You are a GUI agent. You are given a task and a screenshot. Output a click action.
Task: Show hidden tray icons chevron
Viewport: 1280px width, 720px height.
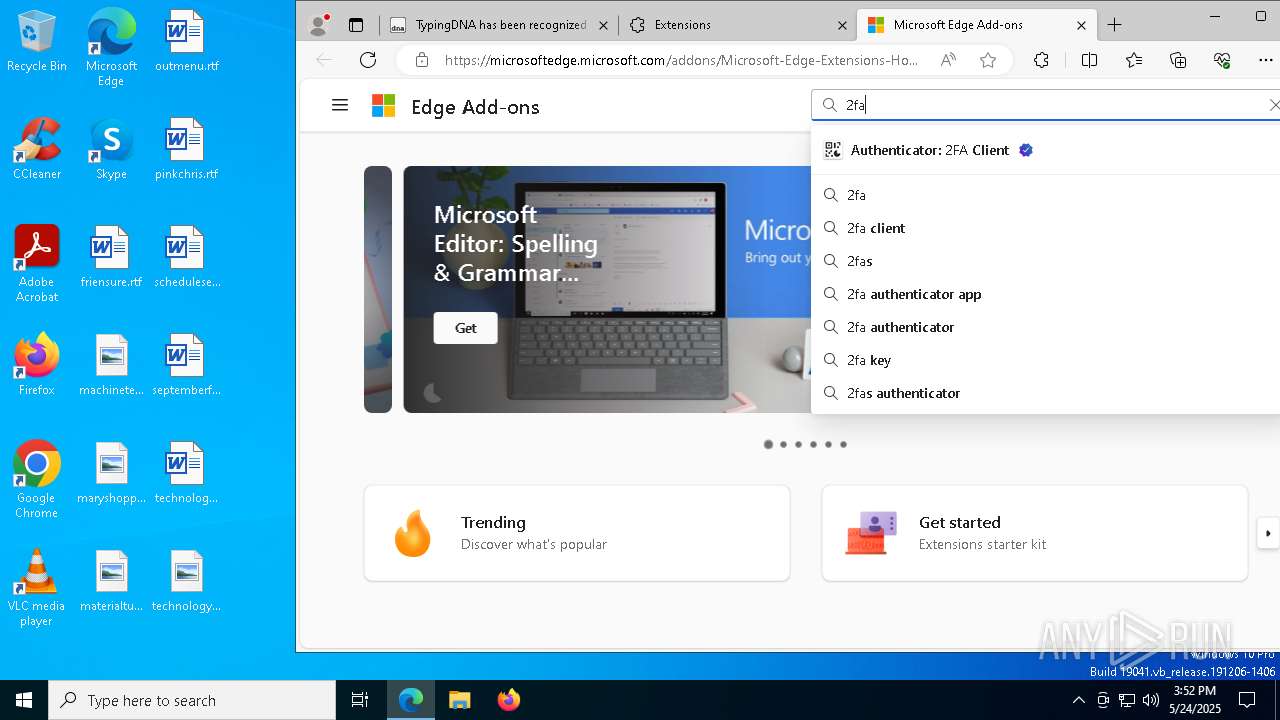[x=1078, y=700]
